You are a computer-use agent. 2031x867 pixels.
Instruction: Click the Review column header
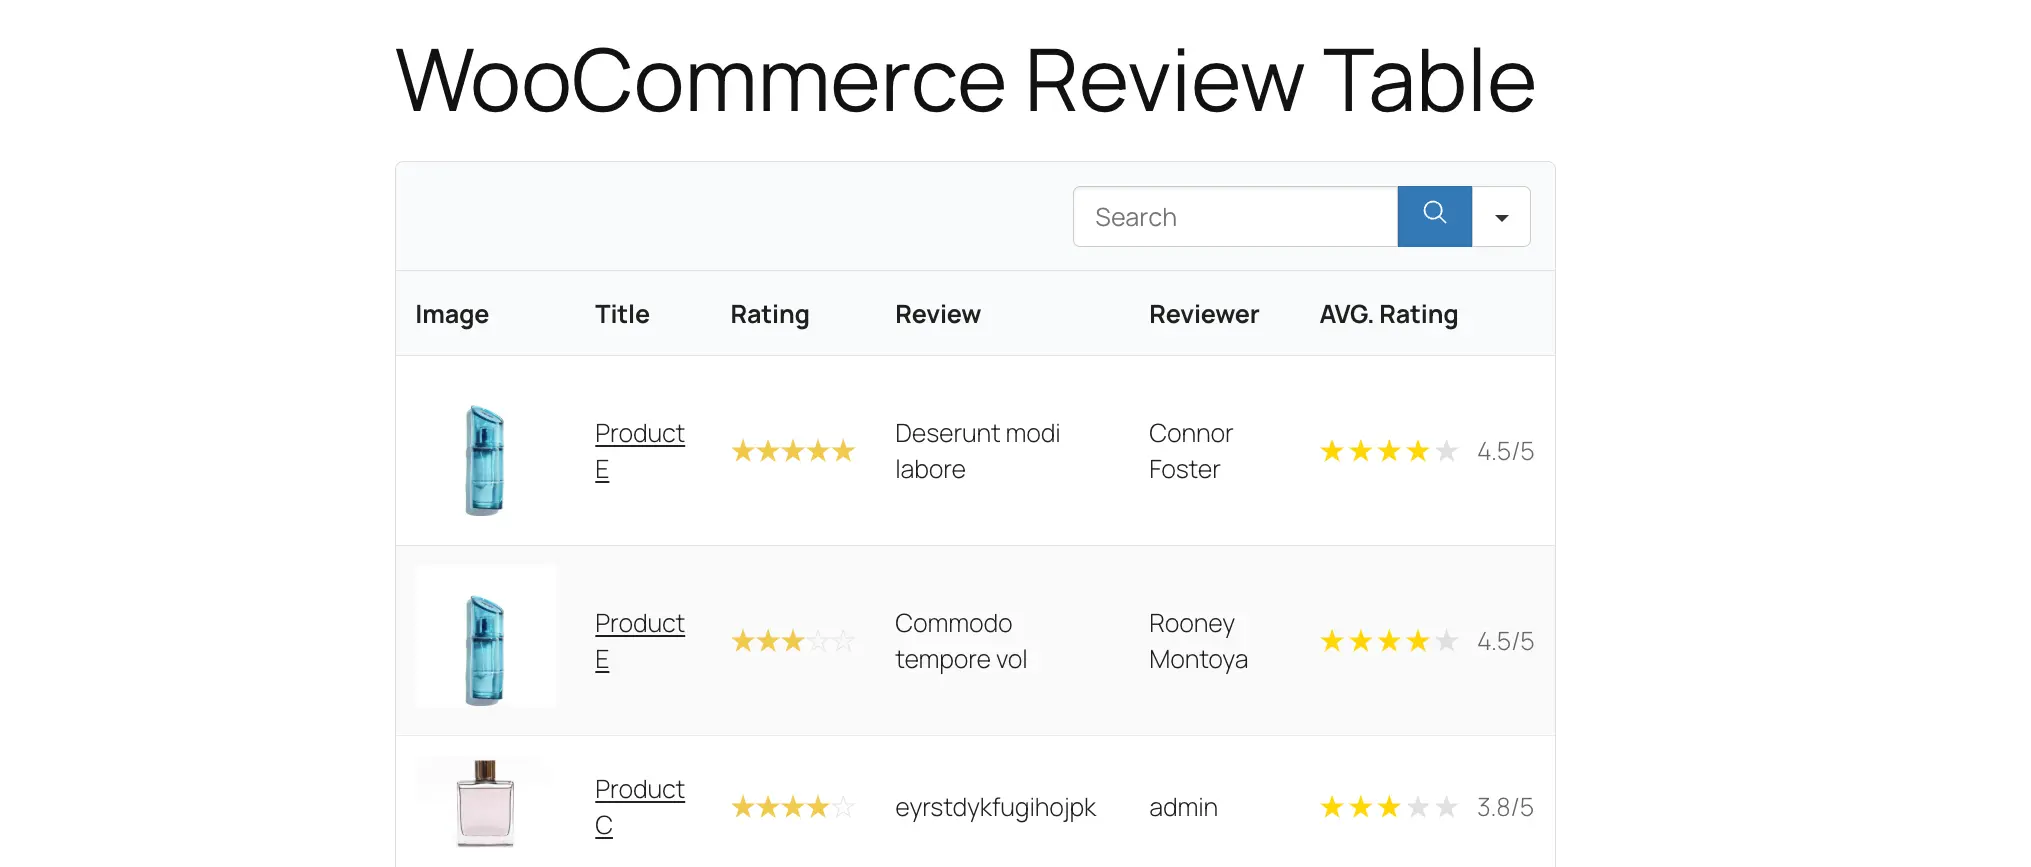[937, 314]
